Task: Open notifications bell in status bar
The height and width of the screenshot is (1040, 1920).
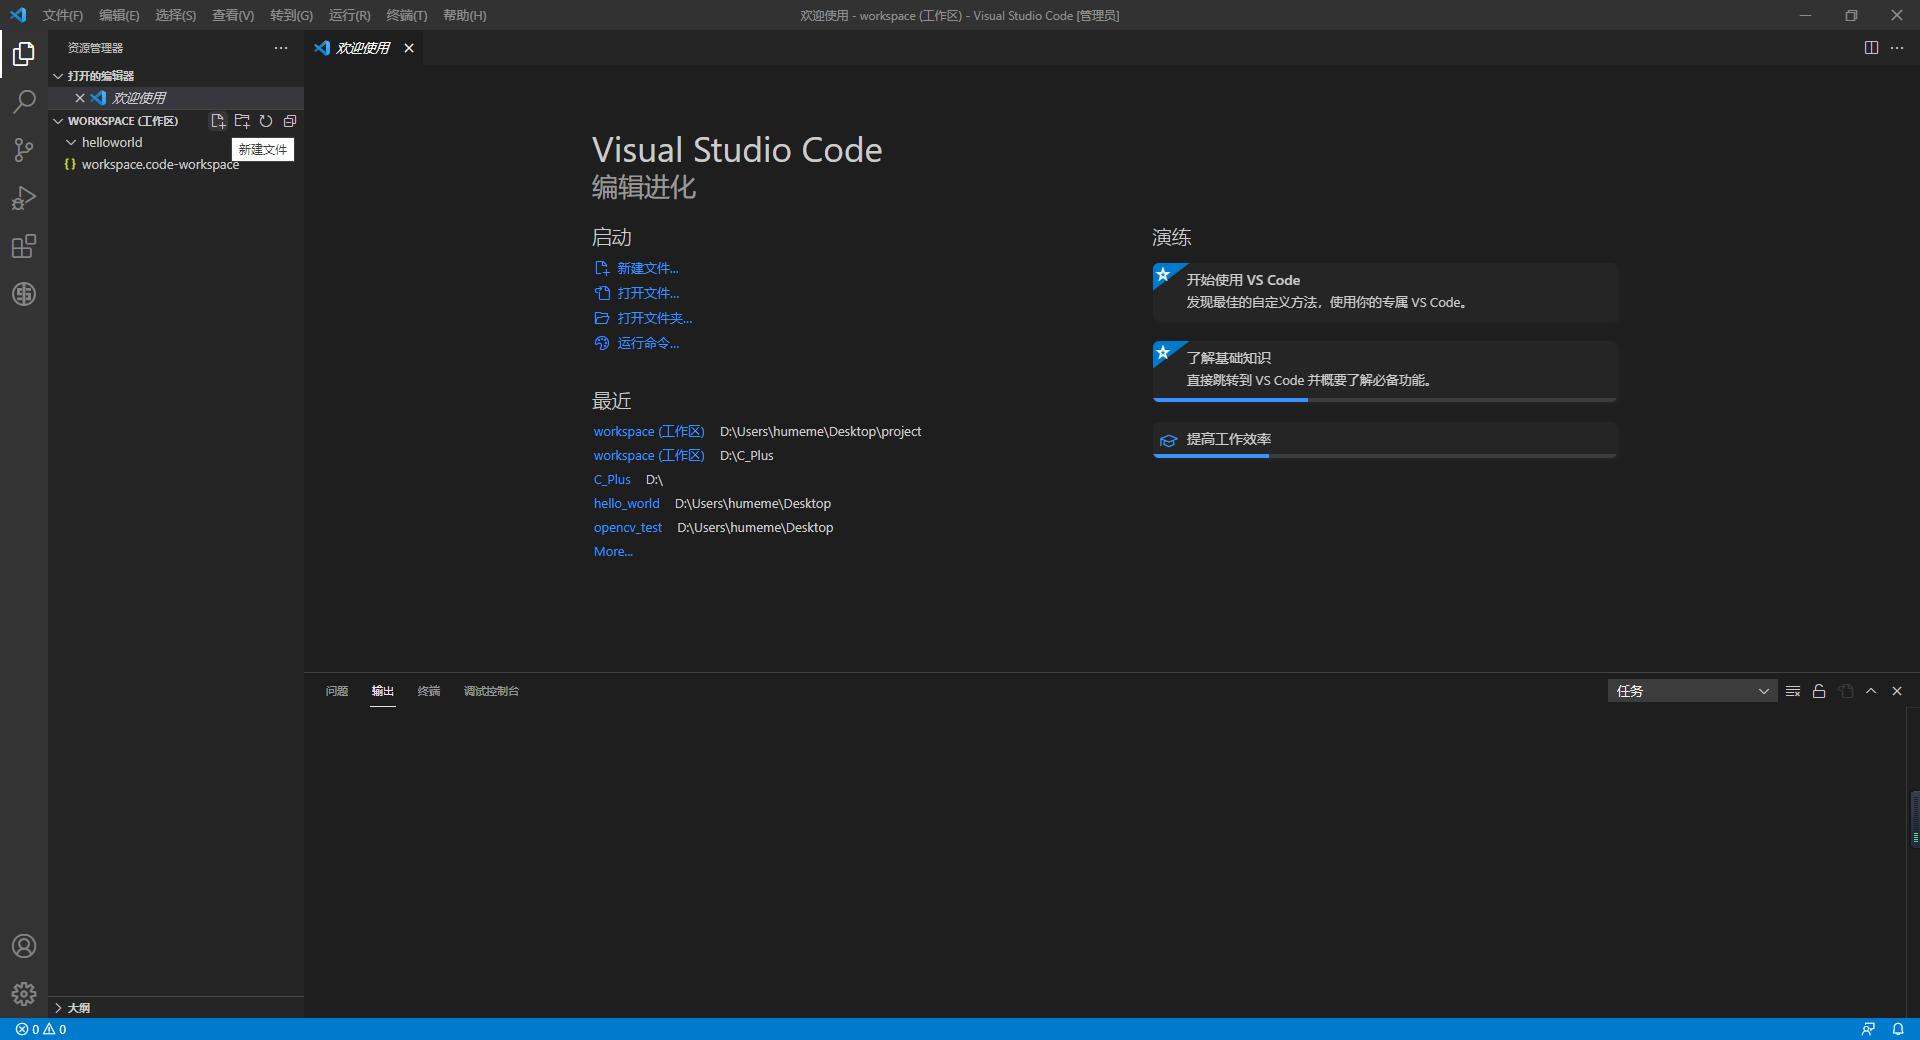Action: [x=1898, y=1029]
